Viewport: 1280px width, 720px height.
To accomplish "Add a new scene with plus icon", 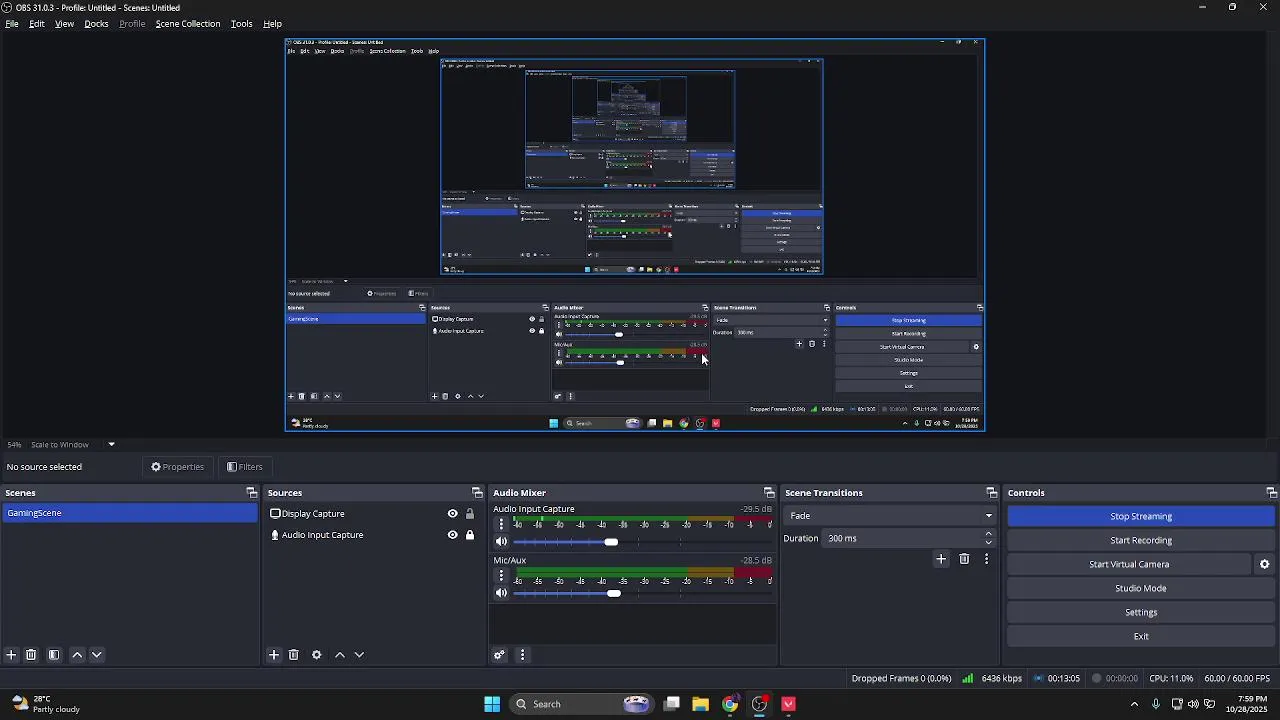I will [11, 655].
